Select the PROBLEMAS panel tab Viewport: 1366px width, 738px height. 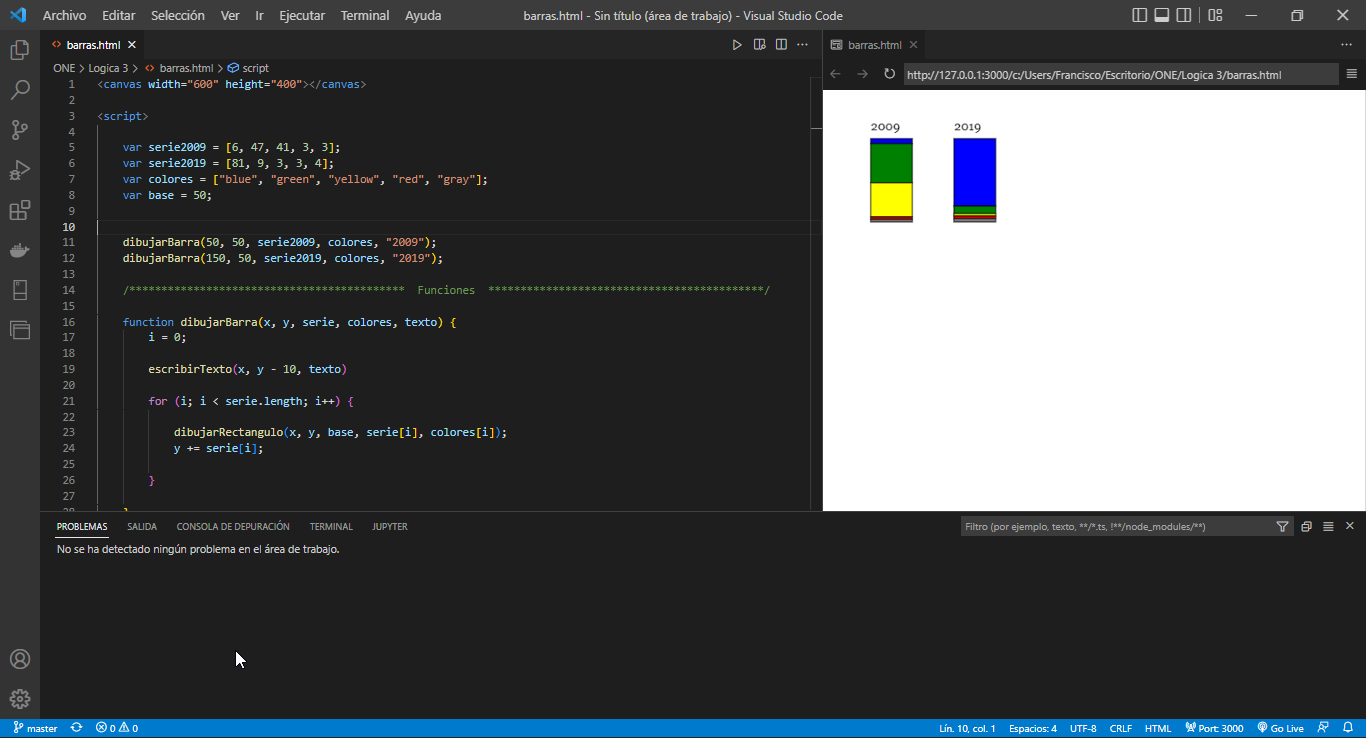(82, 526)
